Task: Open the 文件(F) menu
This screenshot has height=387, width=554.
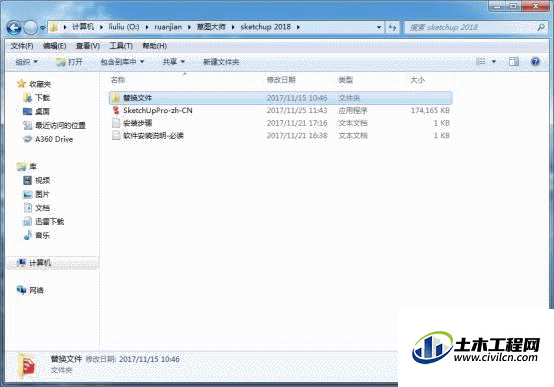Action: pyautogui.click(x=22, y=46)
